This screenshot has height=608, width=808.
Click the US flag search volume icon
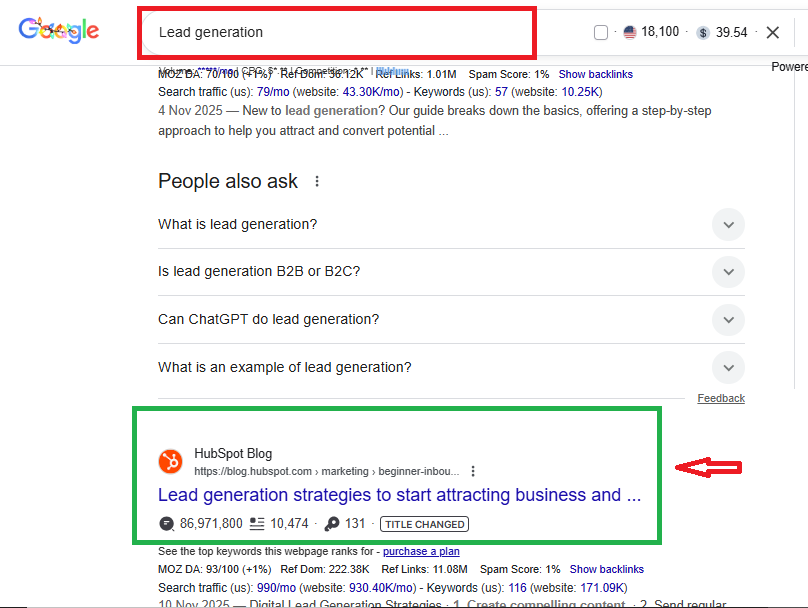[629, 31]
